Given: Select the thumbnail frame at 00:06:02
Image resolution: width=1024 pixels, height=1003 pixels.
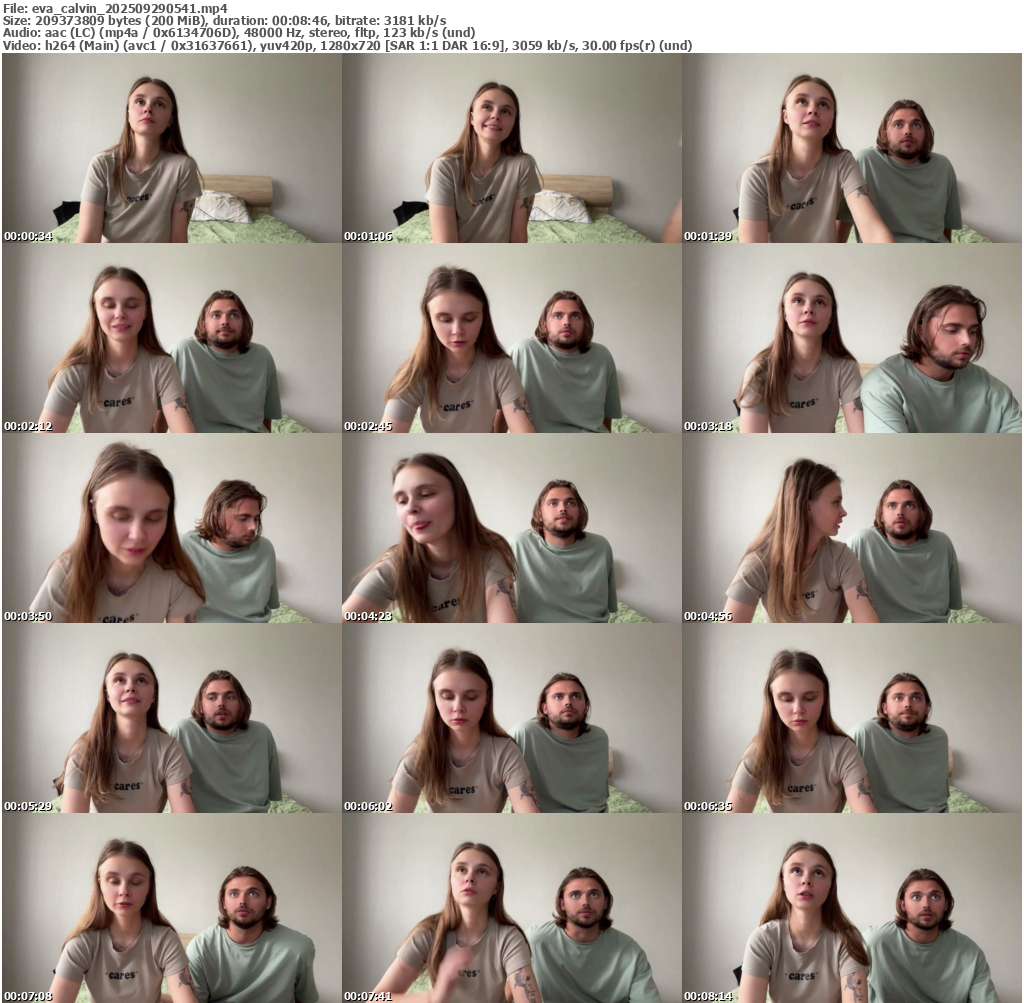Looking at the screenshot, I should [x=512, y=718].
